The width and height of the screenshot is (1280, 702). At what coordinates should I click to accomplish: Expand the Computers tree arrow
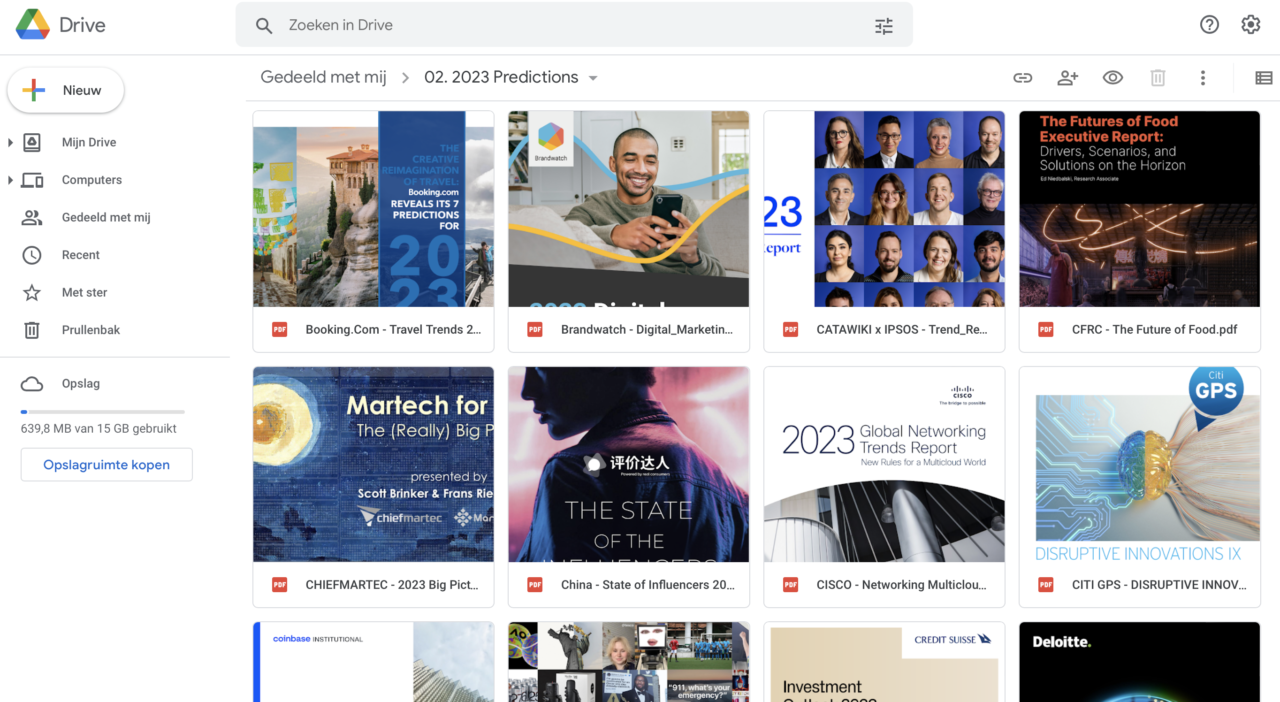[x=10, y=180]
